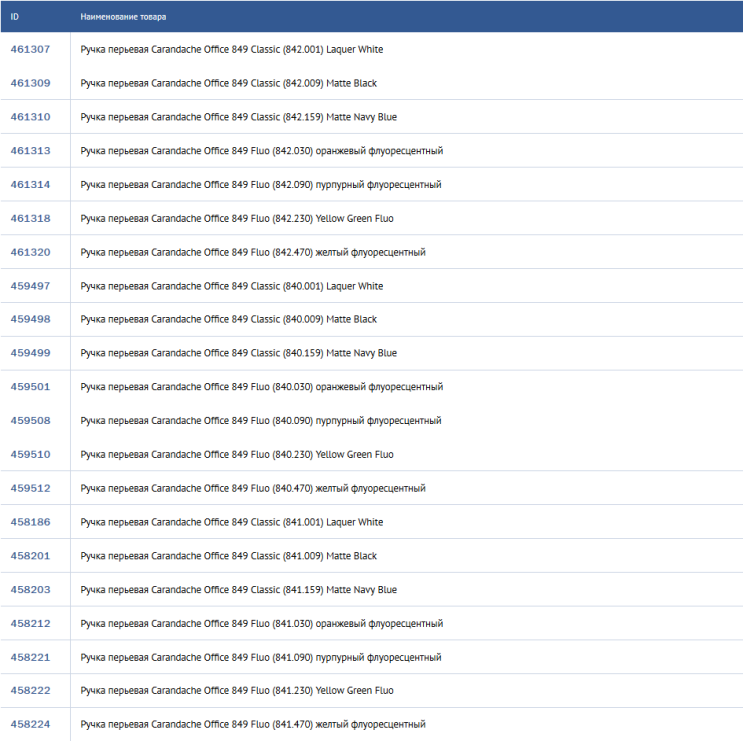Open product ID link 459497
Screen dimensions: 743x741
pyautogui.click(x=30, y=286)
